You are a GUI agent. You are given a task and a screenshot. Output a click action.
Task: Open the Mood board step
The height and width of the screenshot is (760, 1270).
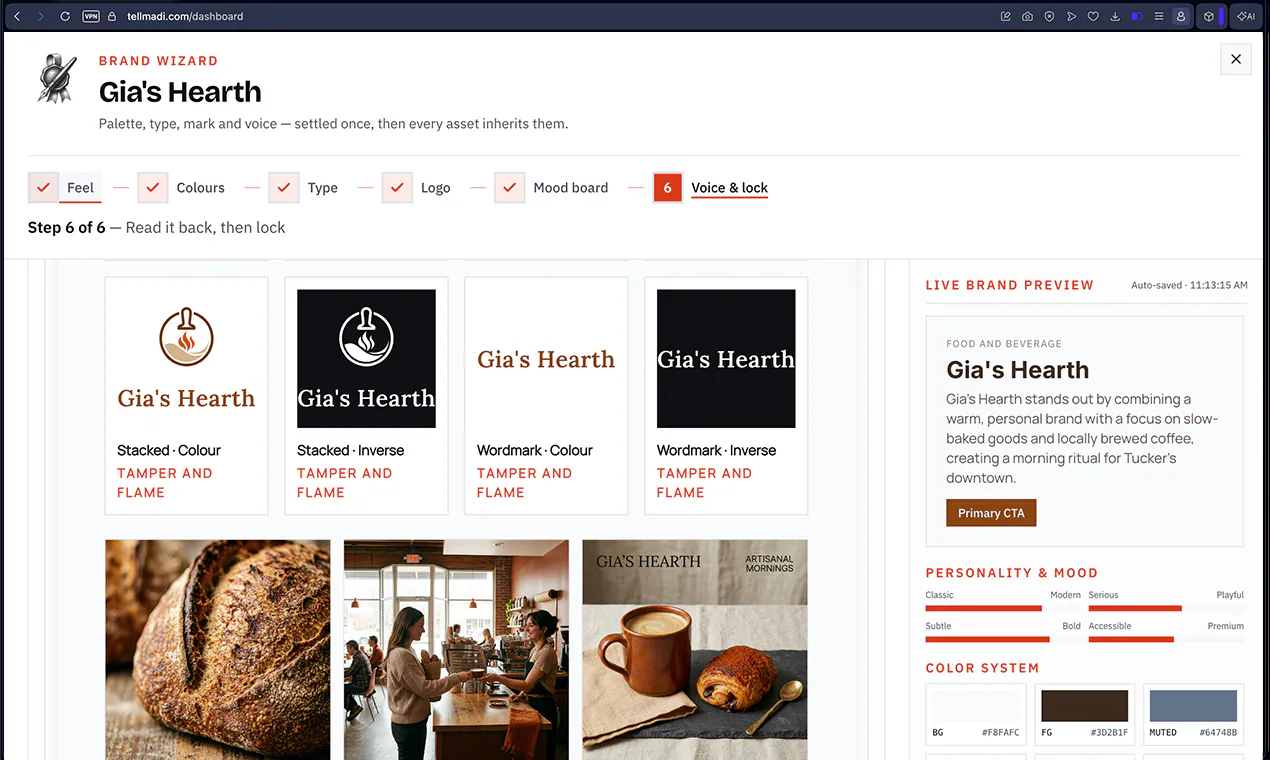pyautogui.click(x=552, y=187)
